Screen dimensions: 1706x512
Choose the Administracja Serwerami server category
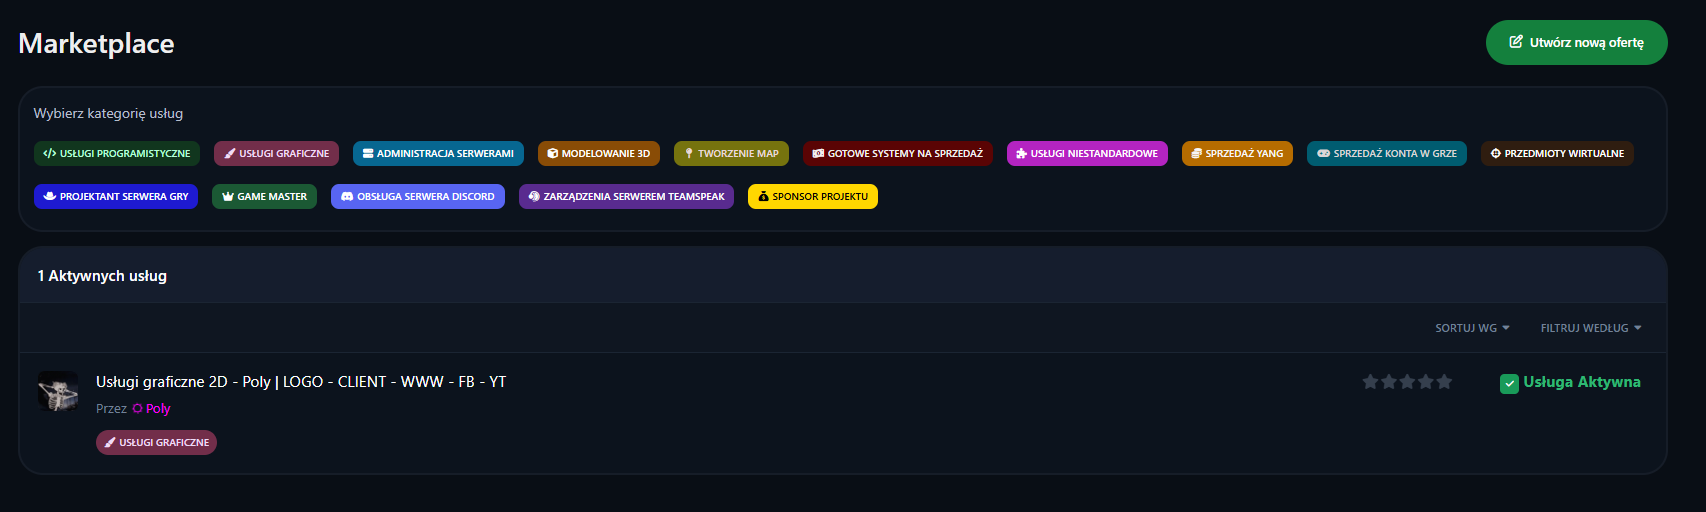[x=438, y=154]
